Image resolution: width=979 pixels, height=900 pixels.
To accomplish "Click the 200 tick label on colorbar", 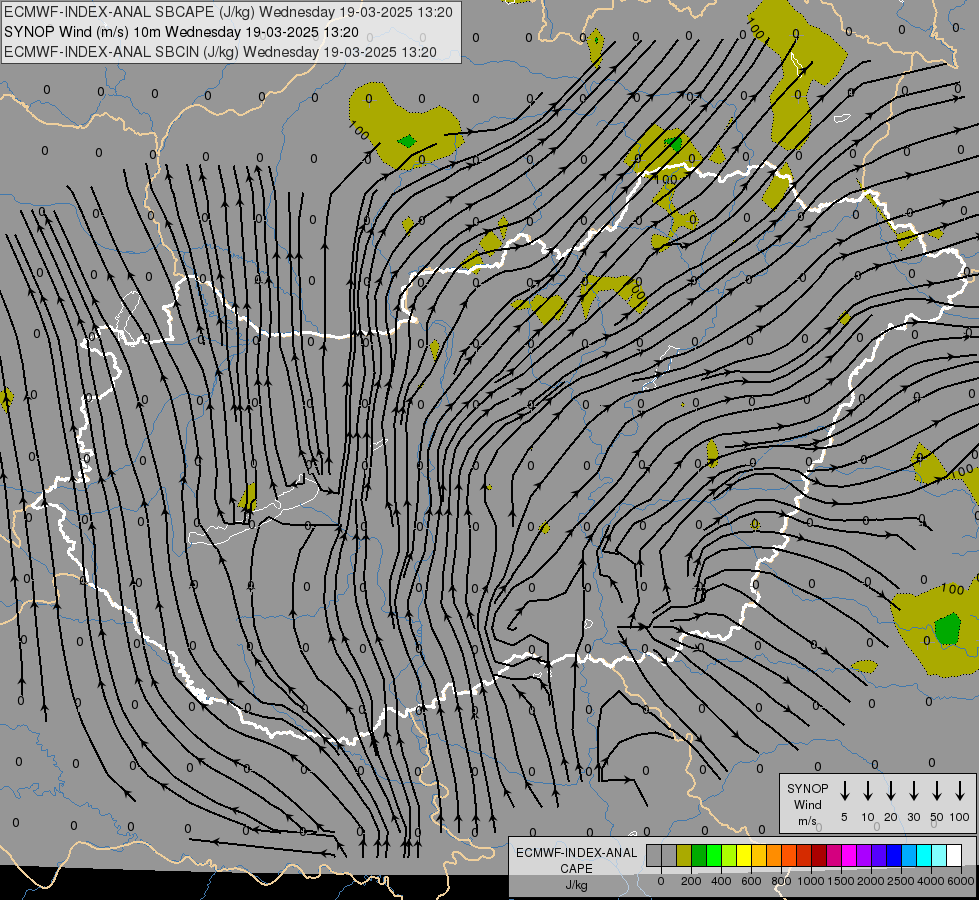I will [x=691, y=881].
